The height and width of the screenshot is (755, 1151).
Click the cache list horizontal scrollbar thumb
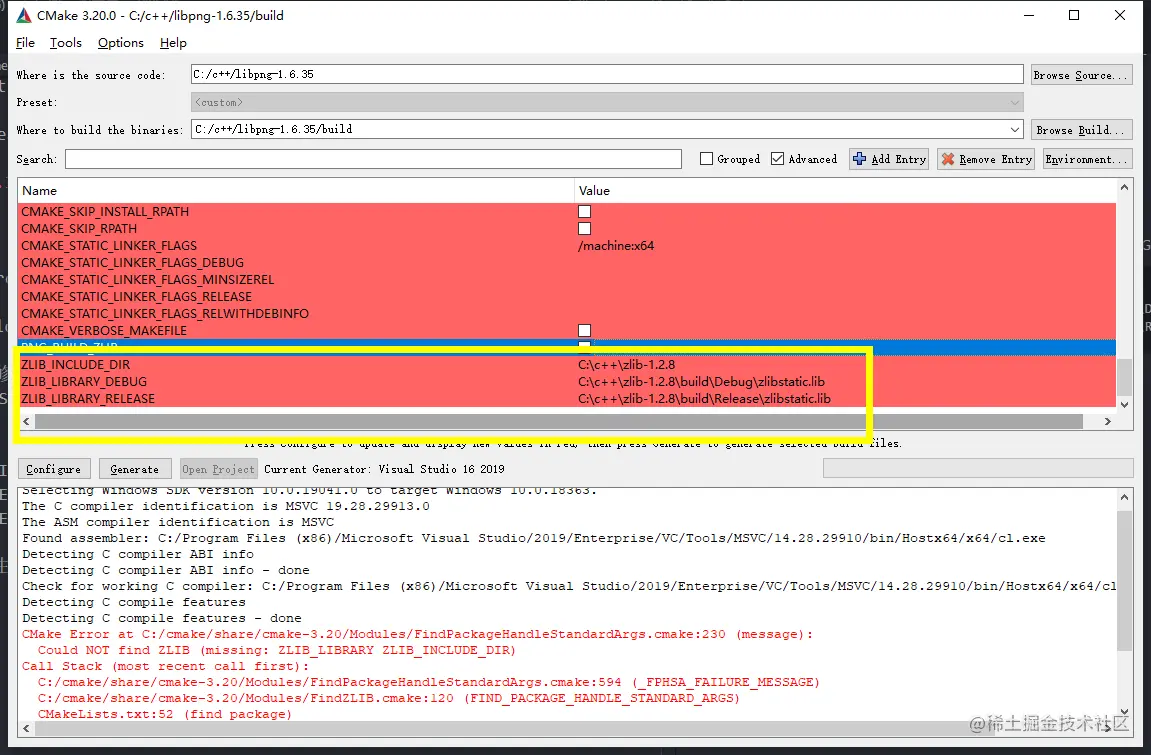tap(559, 421)
